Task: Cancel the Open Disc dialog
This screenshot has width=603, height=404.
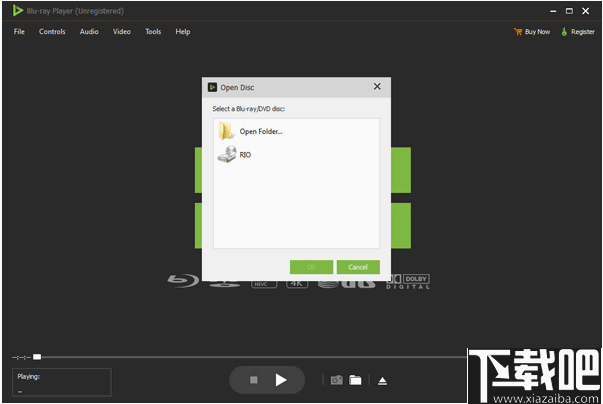Action: pyautogui.click(x=358, y=267)
